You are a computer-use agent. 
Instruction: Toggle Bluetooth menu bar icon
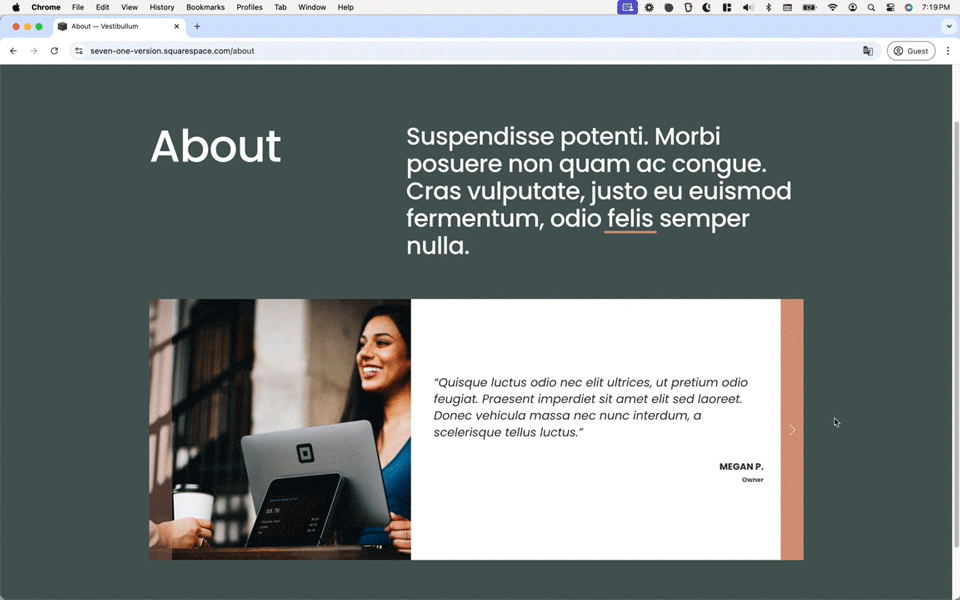768,7
